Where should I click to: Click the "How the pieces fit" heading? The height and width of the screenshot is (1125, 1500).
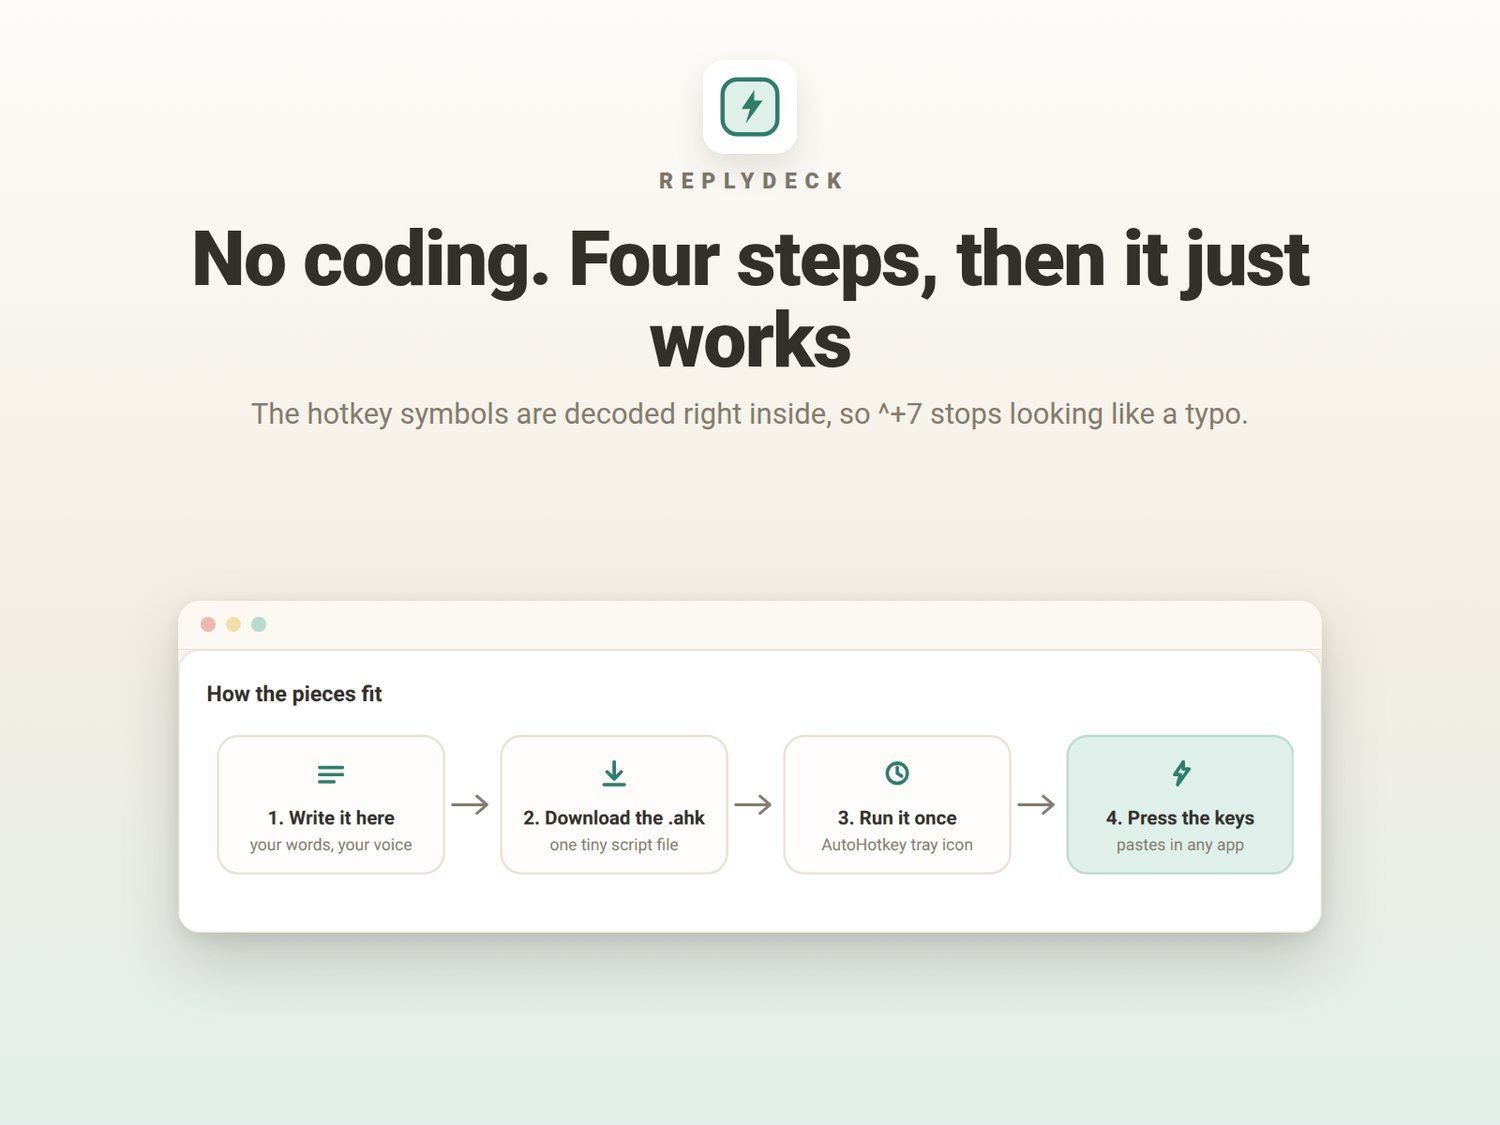tap(294, 694)
